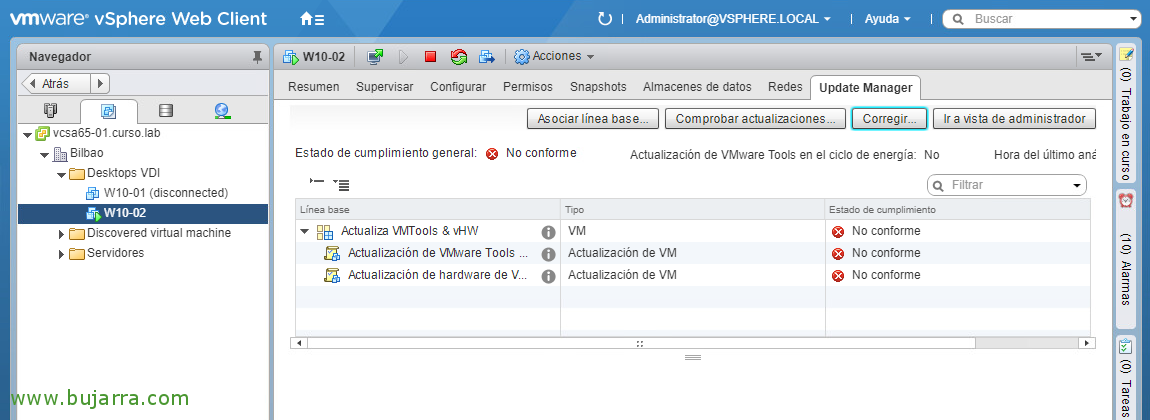Switch to Supervisar tab
Viewport: 1150px width, 420px height.
click(385, 86)
